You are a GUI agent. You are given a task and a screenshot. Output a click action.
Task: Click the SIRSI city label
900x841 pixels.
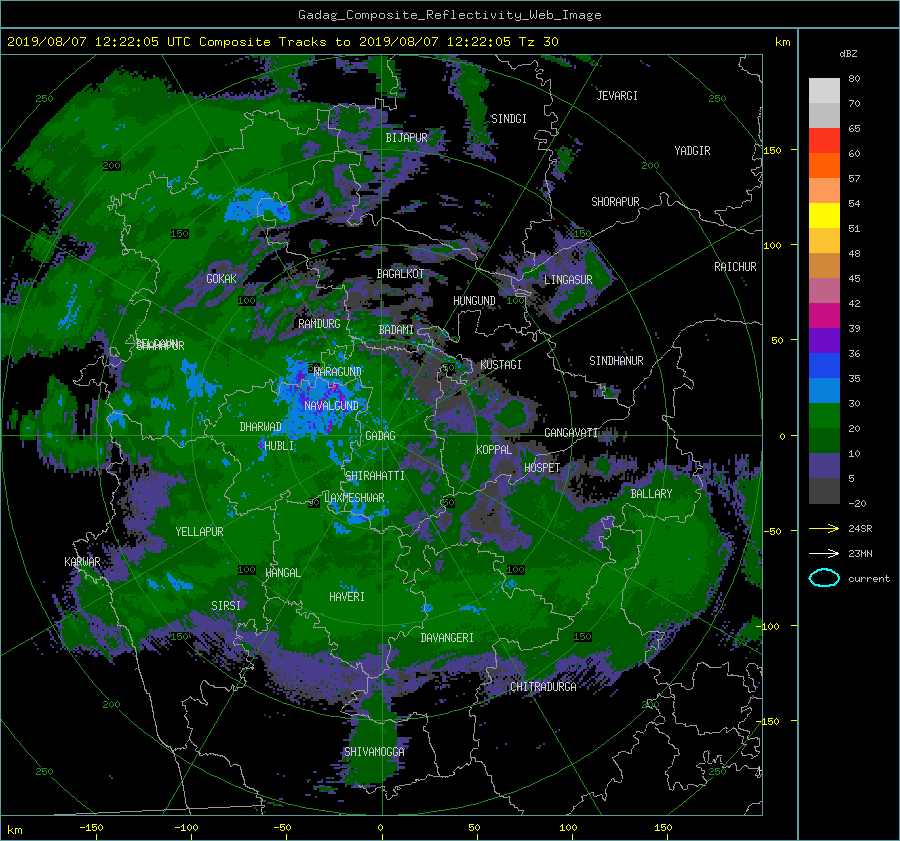[x=226, y=606]
